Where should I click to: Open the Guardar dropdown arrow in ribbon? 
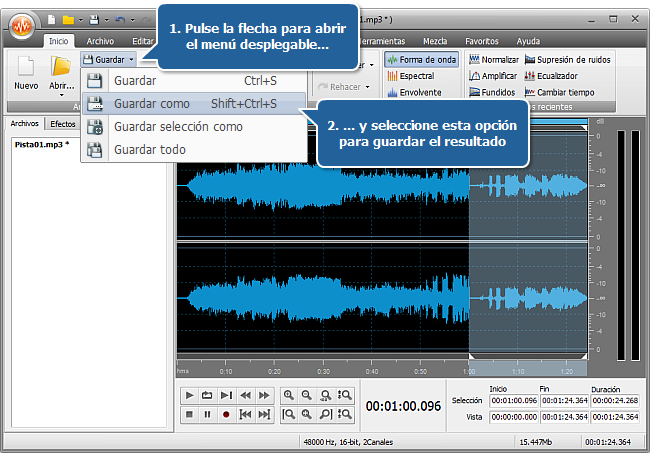point(131,60)
